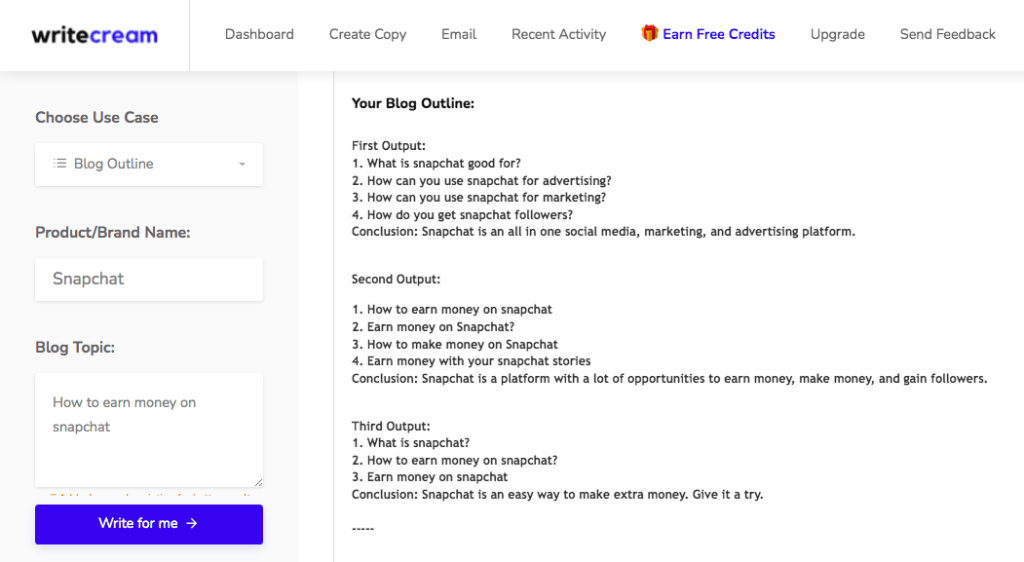
Task: Click the Second Output heading text
Action: pos(396,279)
